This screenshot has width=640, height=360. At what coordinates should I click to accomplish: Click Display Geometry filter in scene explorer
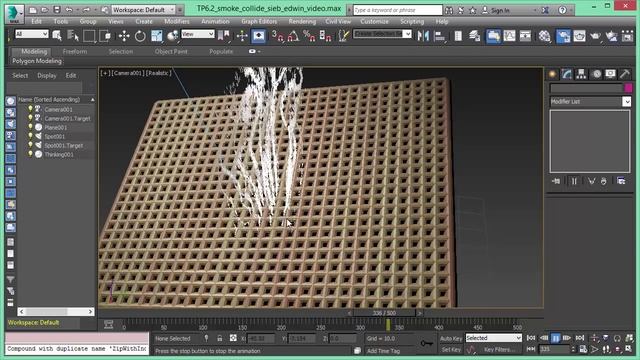(11, 100)
